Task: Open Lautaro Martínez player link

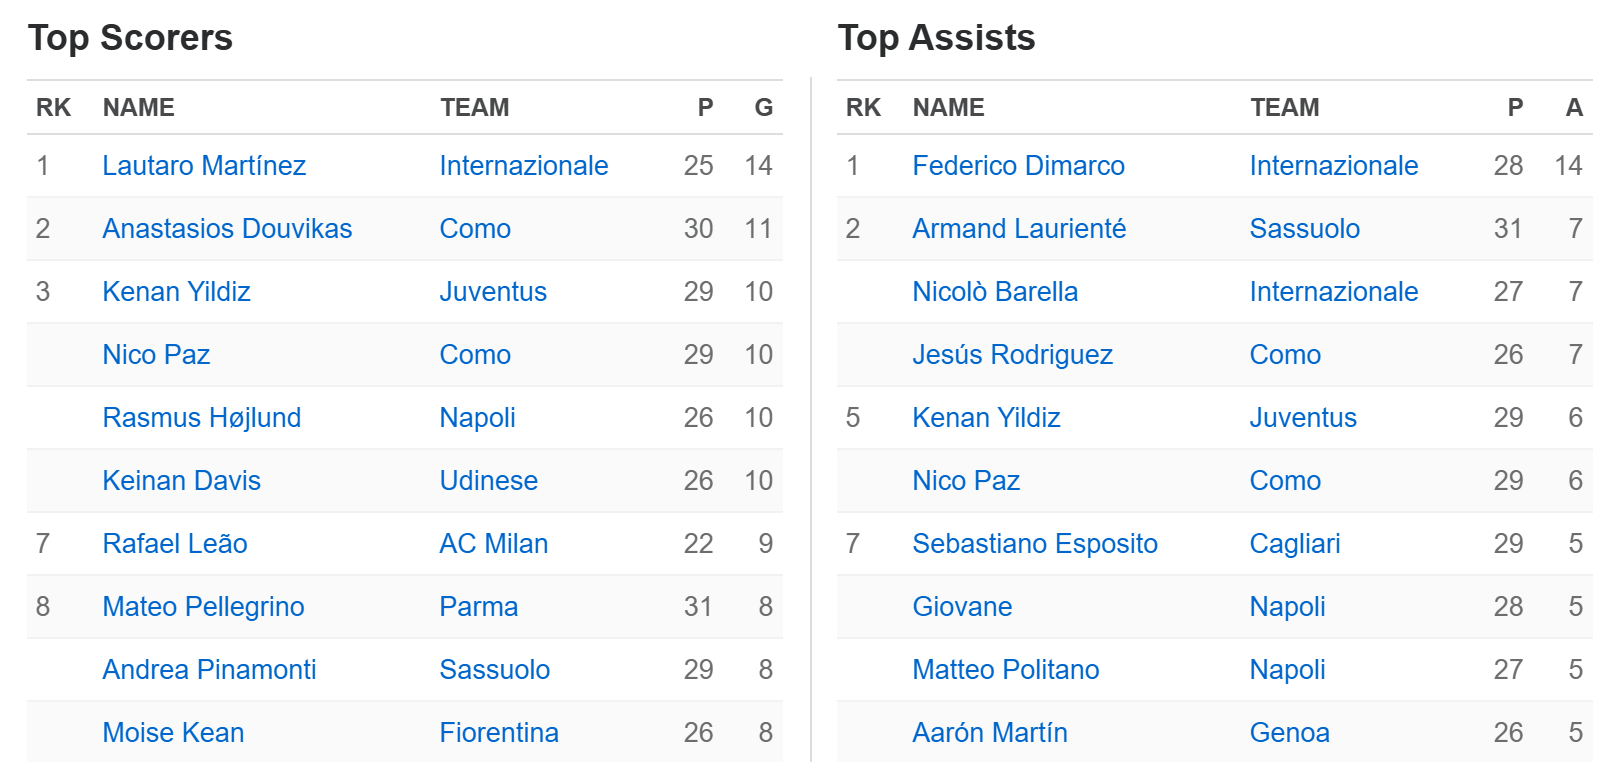Action: [x=204, y=166]
